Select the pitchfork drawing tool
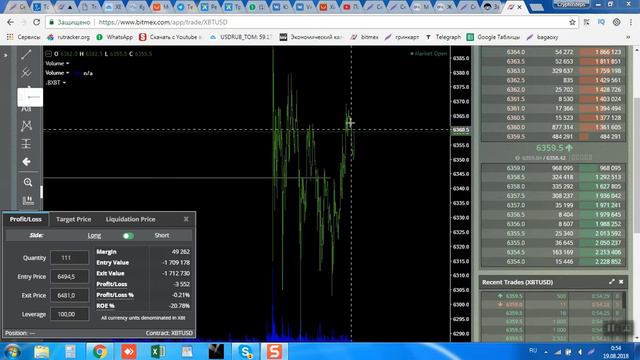Image resolution: width=640 pixels, height=360 pixels. [26, 72]
